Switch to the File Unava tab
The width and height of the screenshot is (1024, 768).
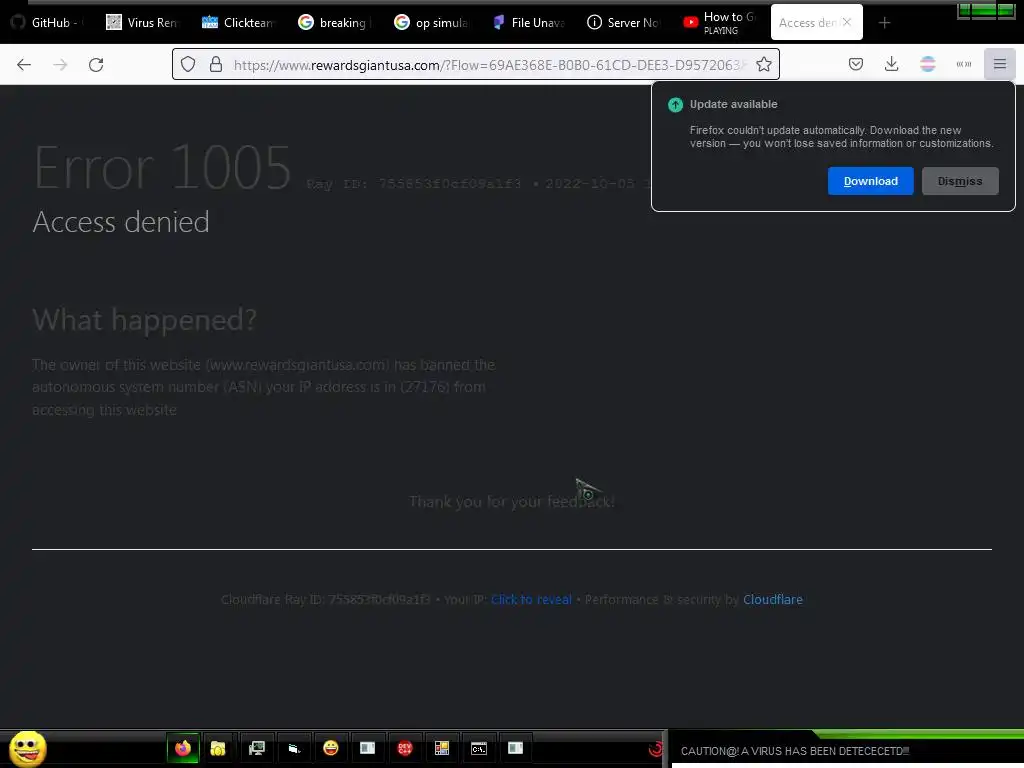click(528, 22)
